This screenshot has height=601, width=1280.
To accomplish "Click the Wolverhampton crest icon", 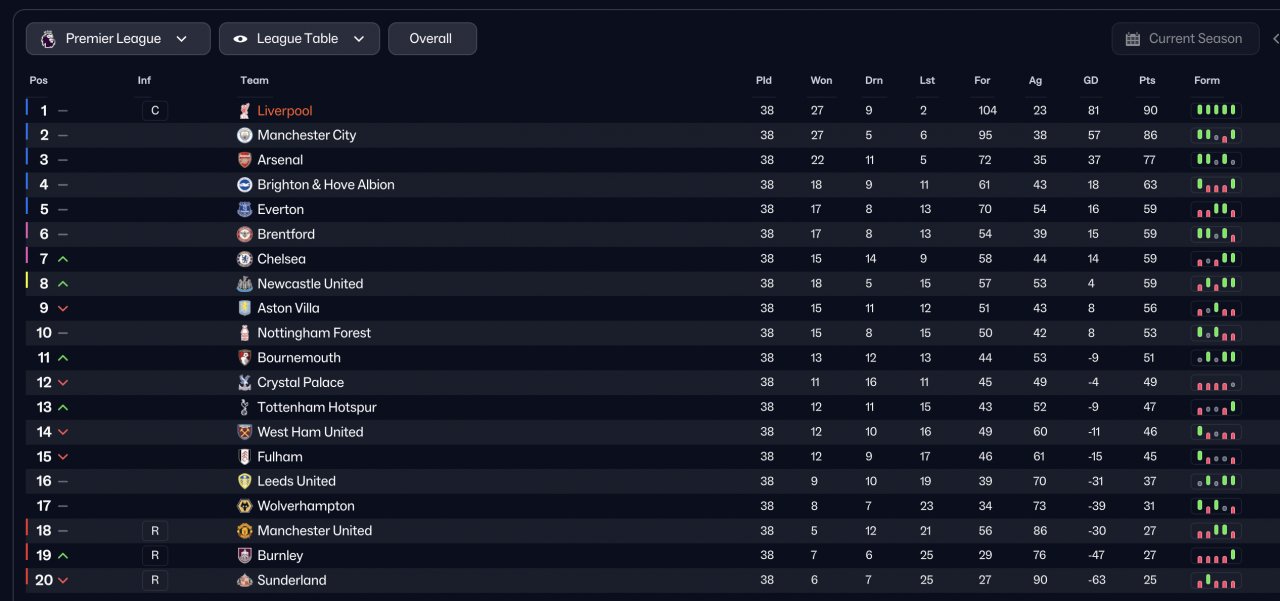I will pos(245,506).
